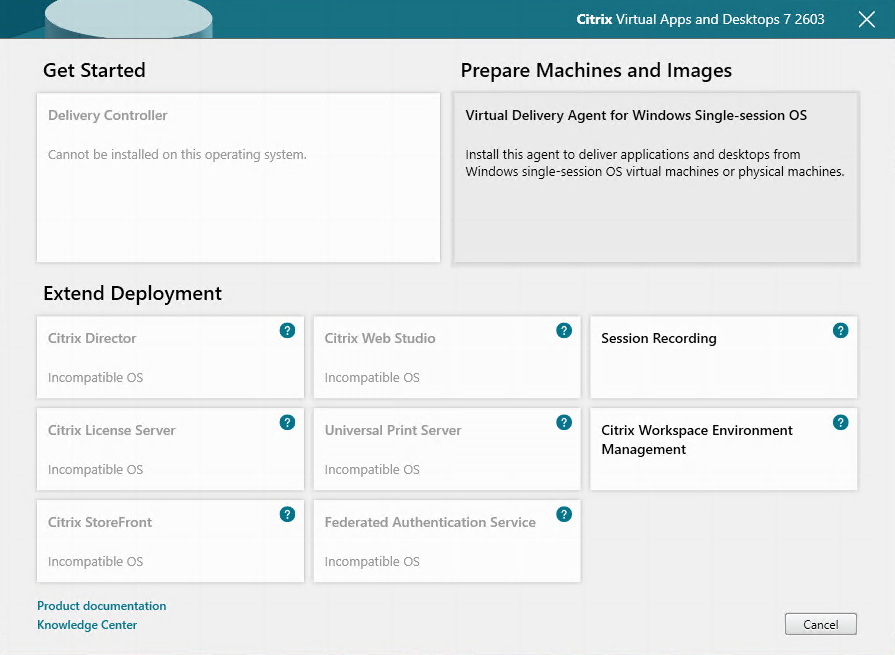This screenshot has height=655, width=895.
Task: Click the Citrix StoreFront tile
Action: pos(170,541)
